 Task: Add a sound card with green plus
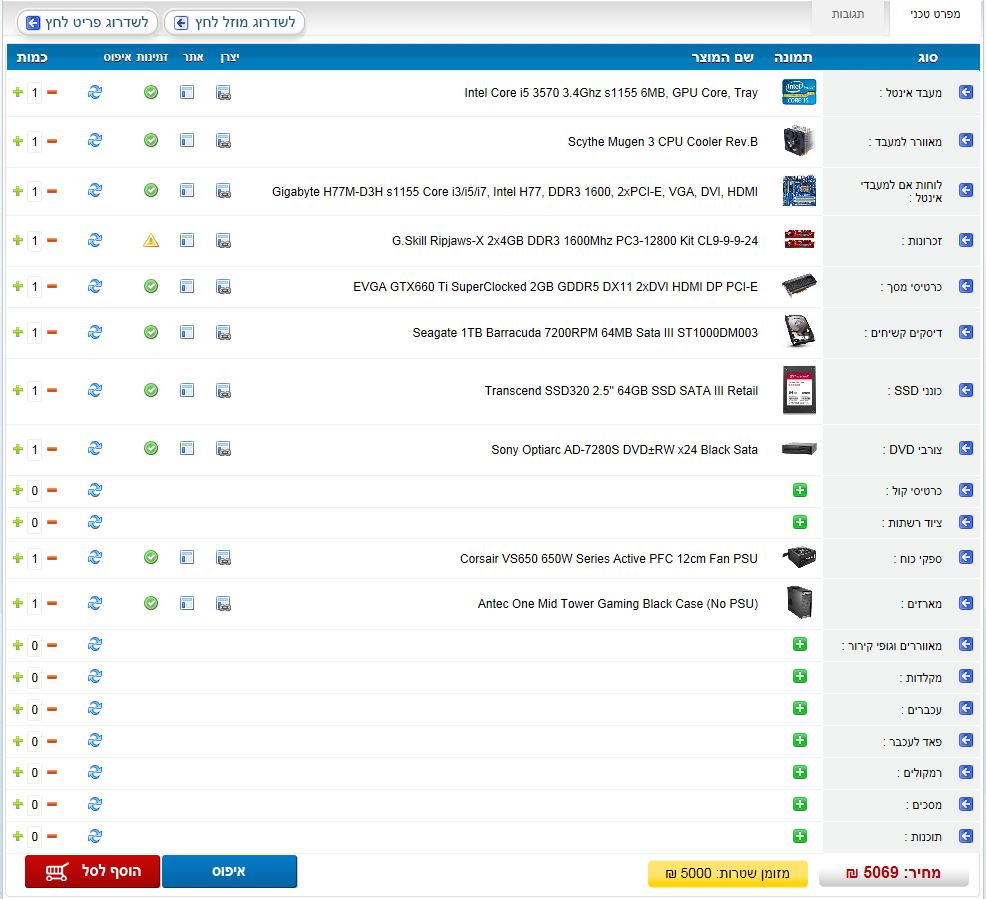[x=800, y=490]
